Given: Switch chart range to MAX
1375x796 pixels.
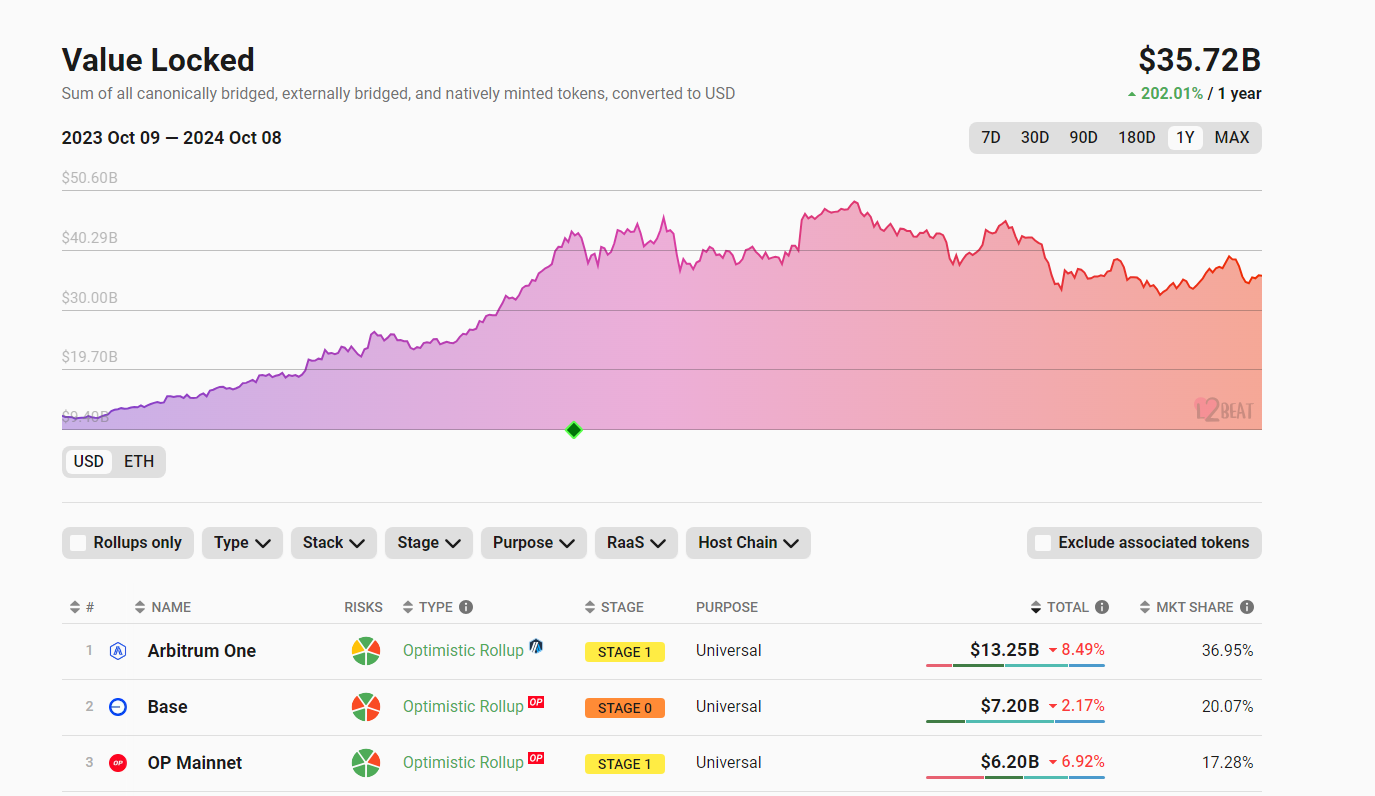Looking at the screenshot, I should [x=1232, y=138].
